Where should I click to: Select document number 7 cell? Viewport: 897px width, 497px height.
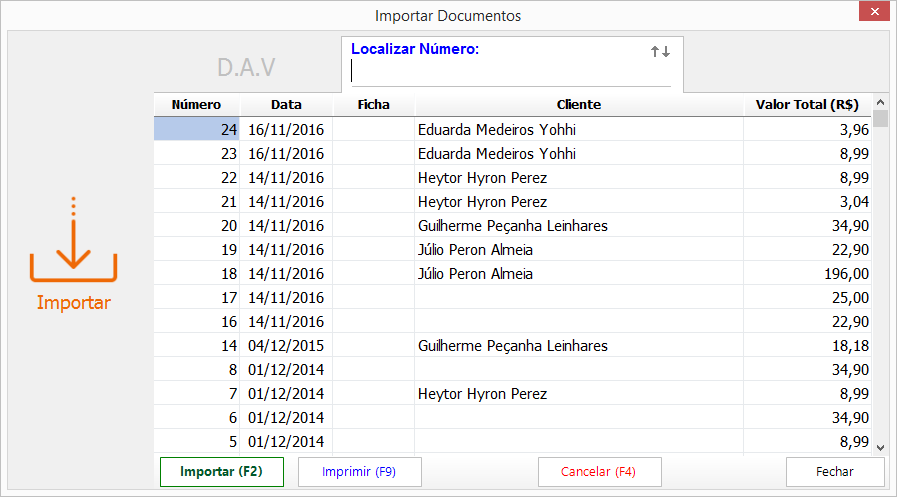pyautogui.click(x=197, y=394)
